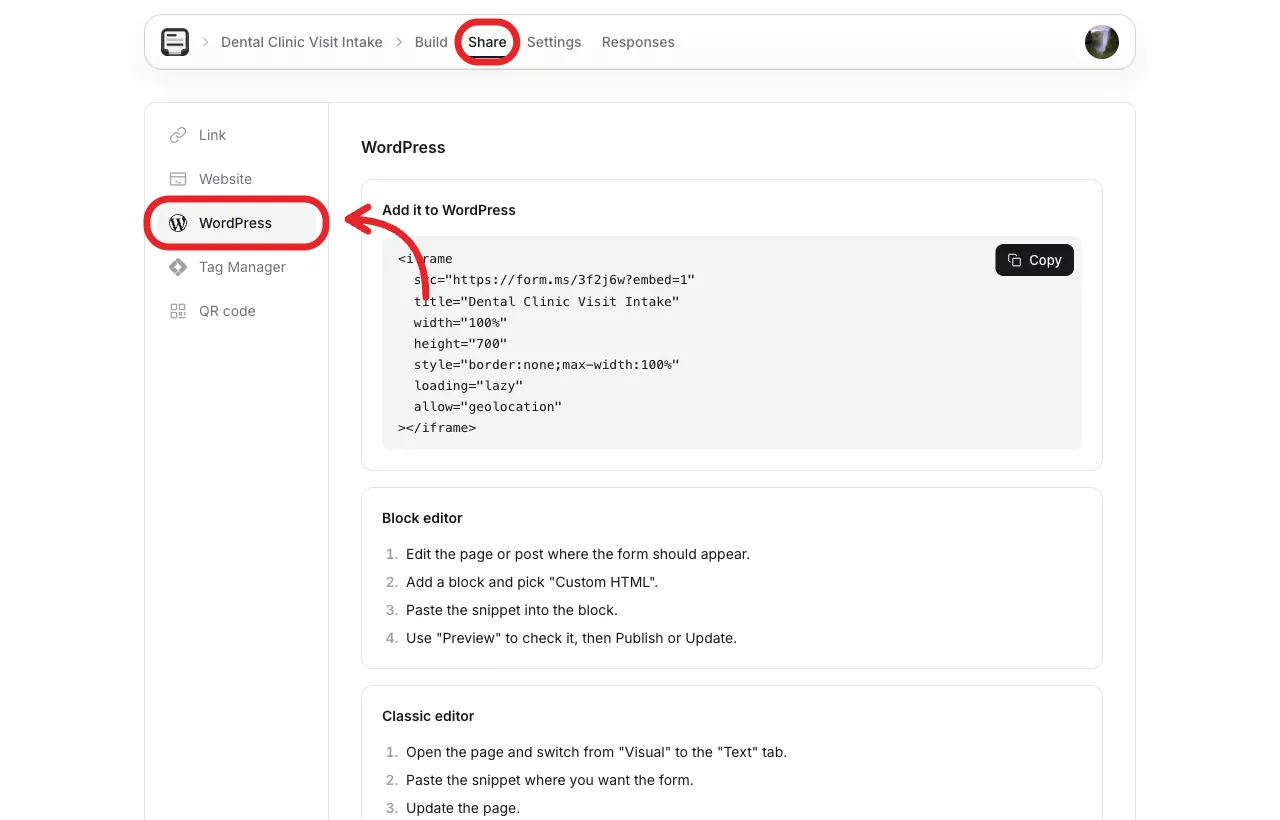This screenshot has width=1280, height=820.
Task: Click the Block editor heading
Action: [x=422, y=518]
